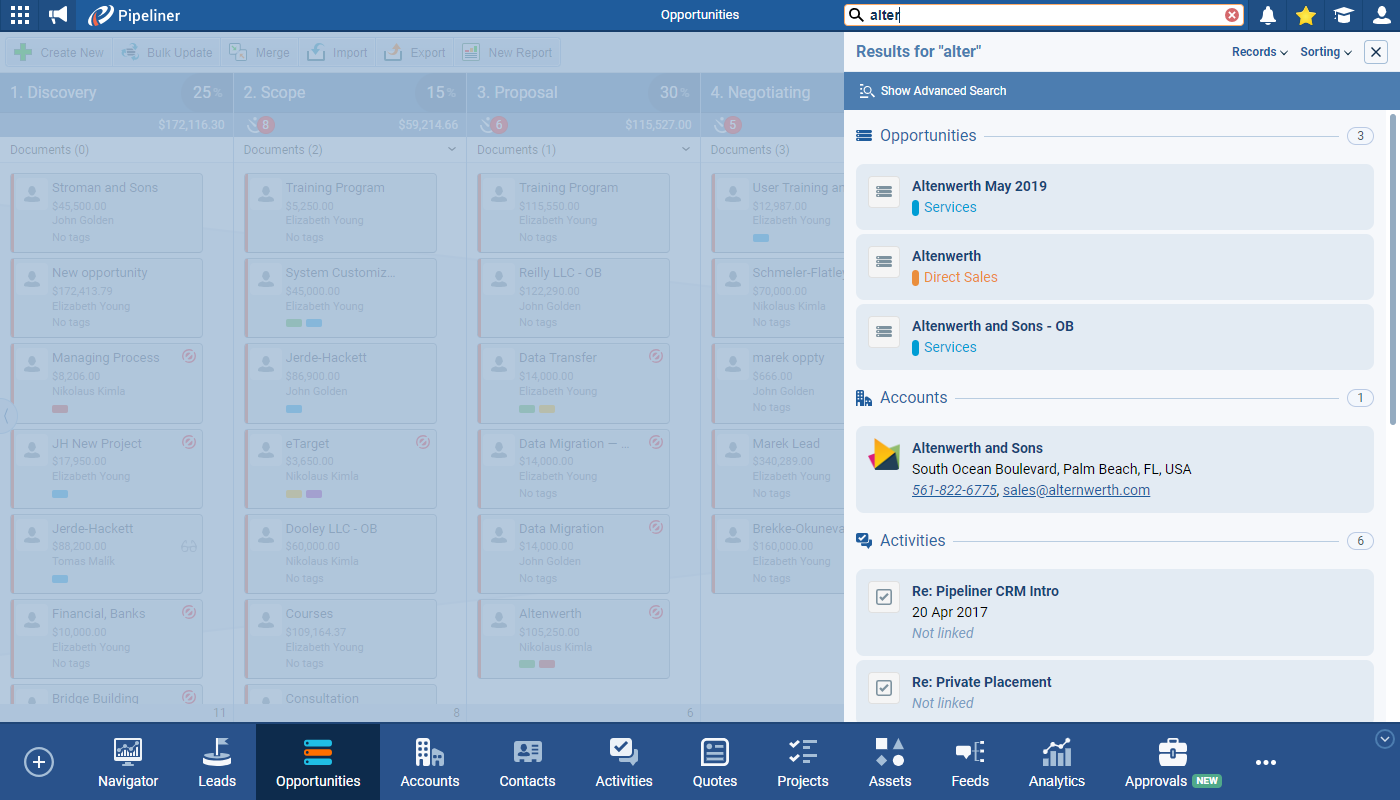Viewport: 1400px width, 800px height.
Task: Toggle checkbox for Re: Private Placement
Action: pos(883,688)
